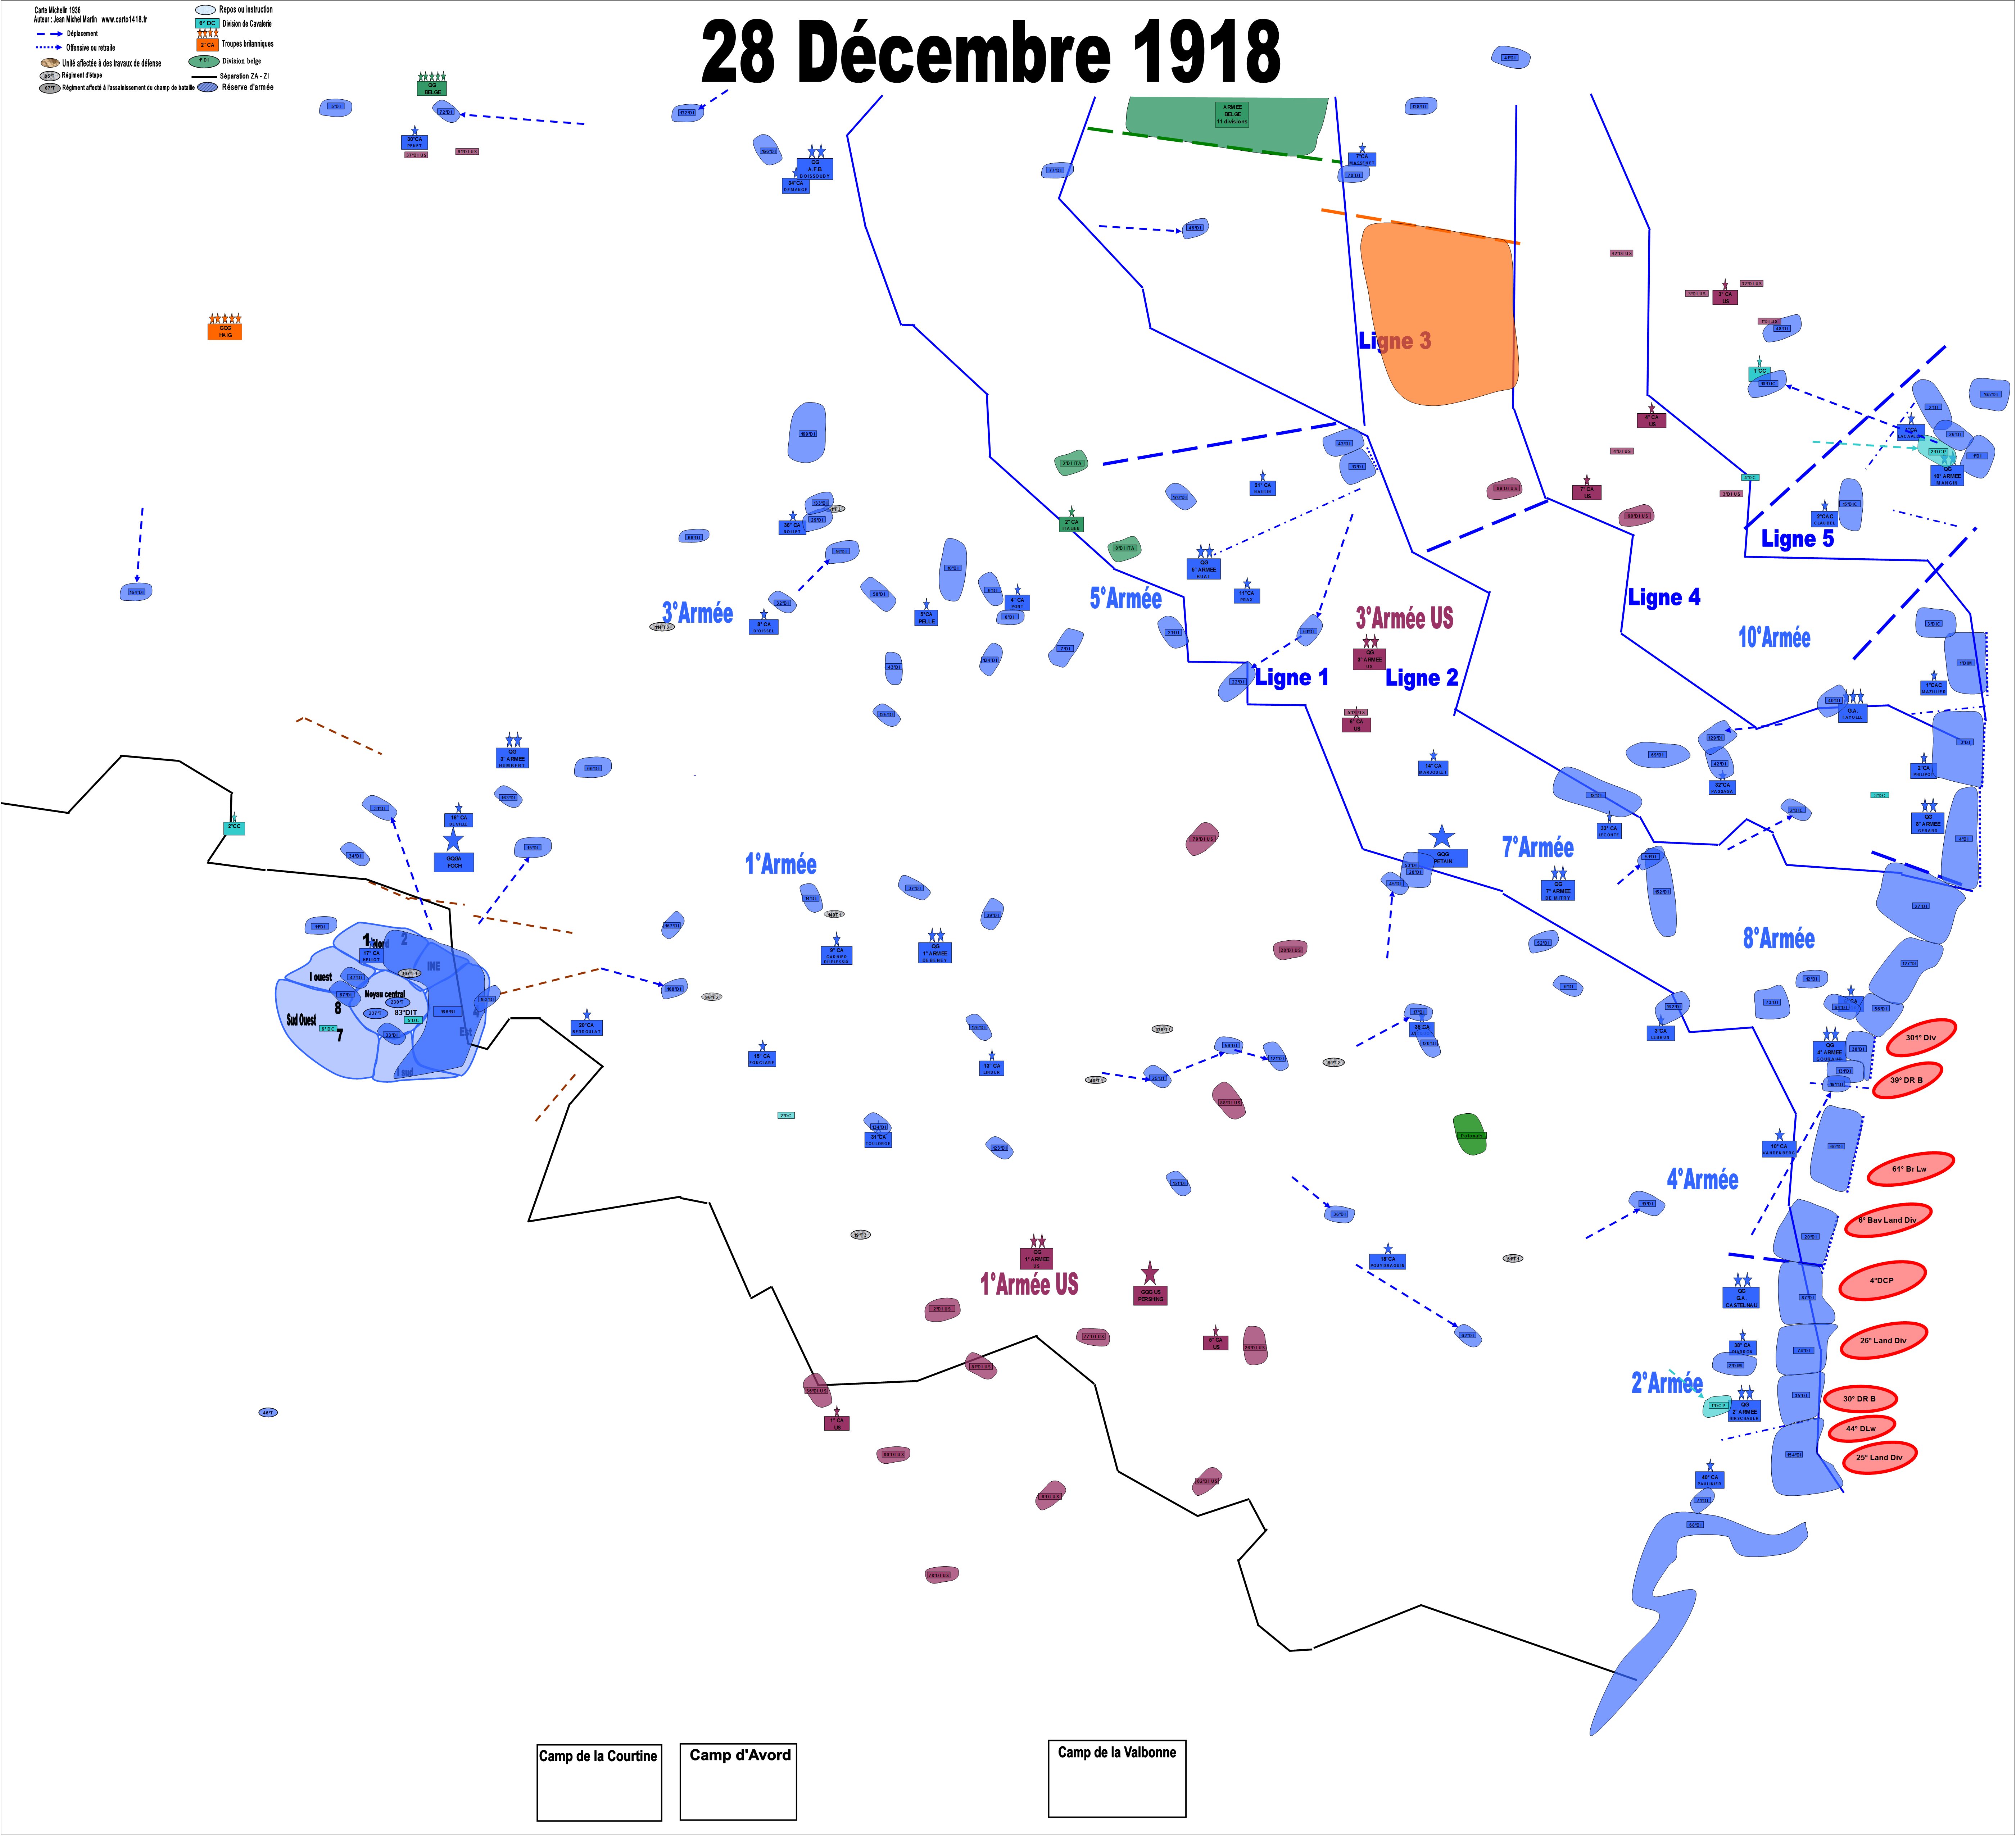Click the GQGA FOCH headquarters marker

(454, 861)
